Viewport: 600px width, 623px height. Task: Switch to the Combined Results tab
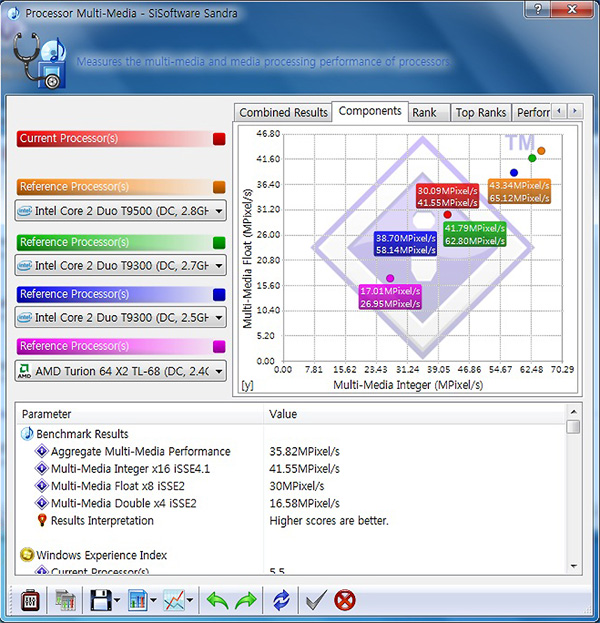pos(283,112)
